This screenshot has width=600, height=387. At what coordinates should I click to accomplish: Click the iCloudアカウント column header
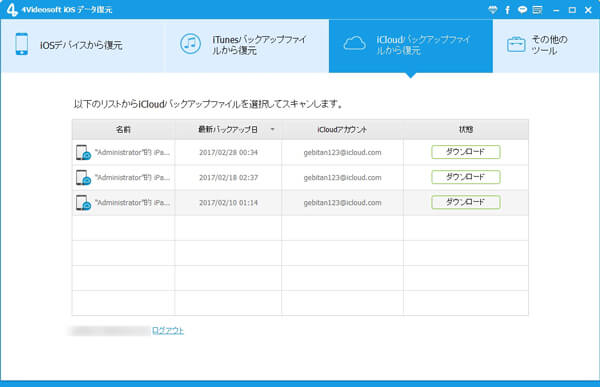coord(342,129)
